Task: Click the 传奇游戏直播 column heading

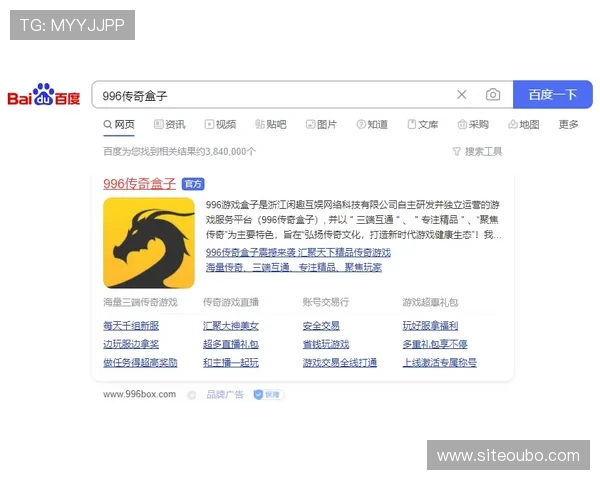Action: (x=231, y=302)
